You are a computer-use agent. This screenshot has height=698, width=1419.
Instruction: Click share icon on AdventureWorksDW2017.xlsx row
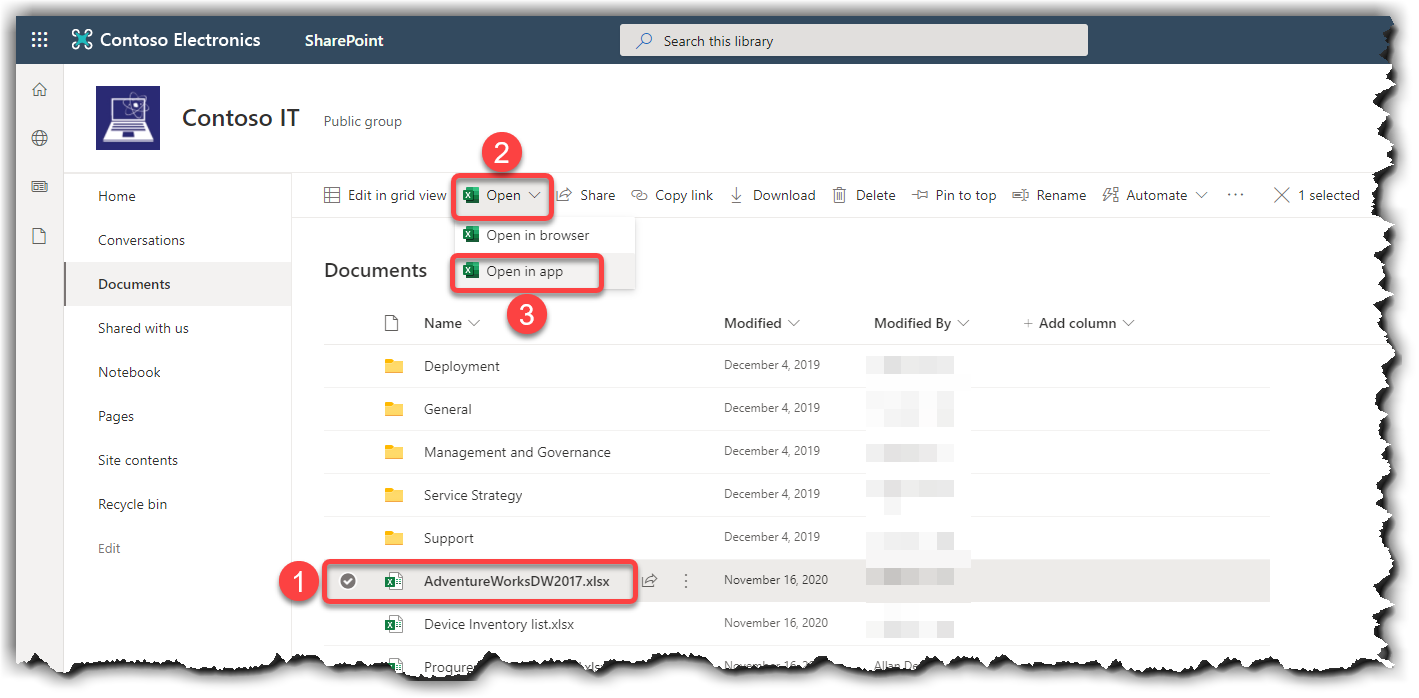point(649,581)
